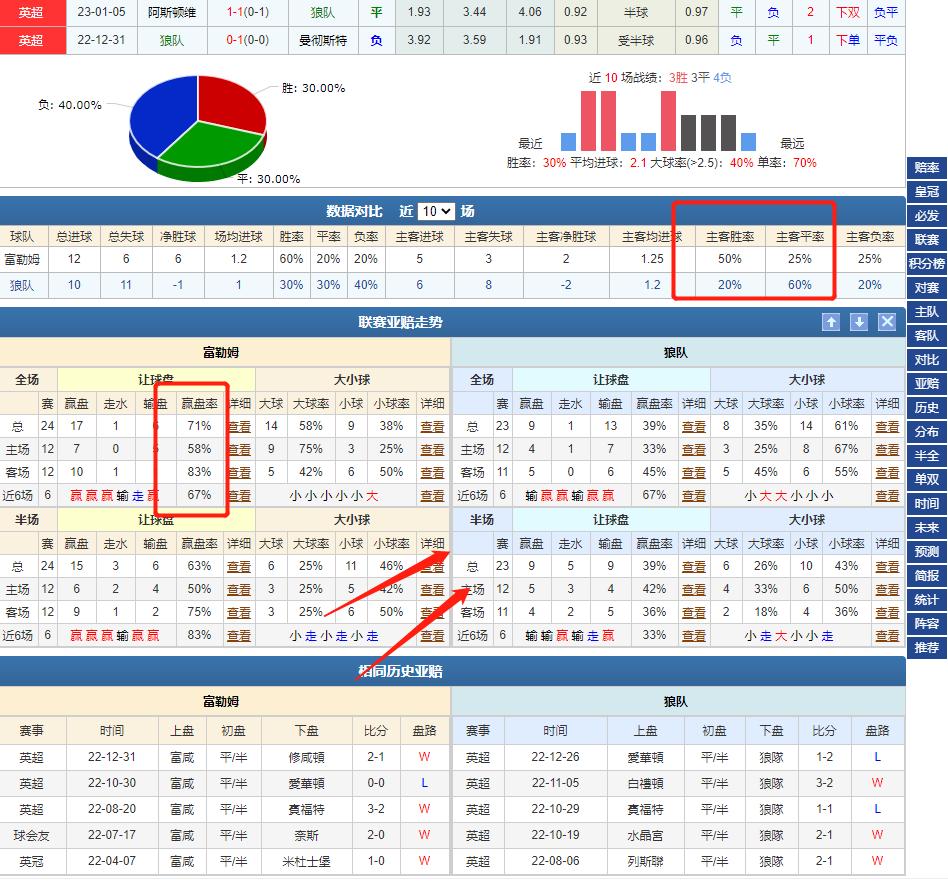Jump to 时间 section from sidebar

click(927, 504)
